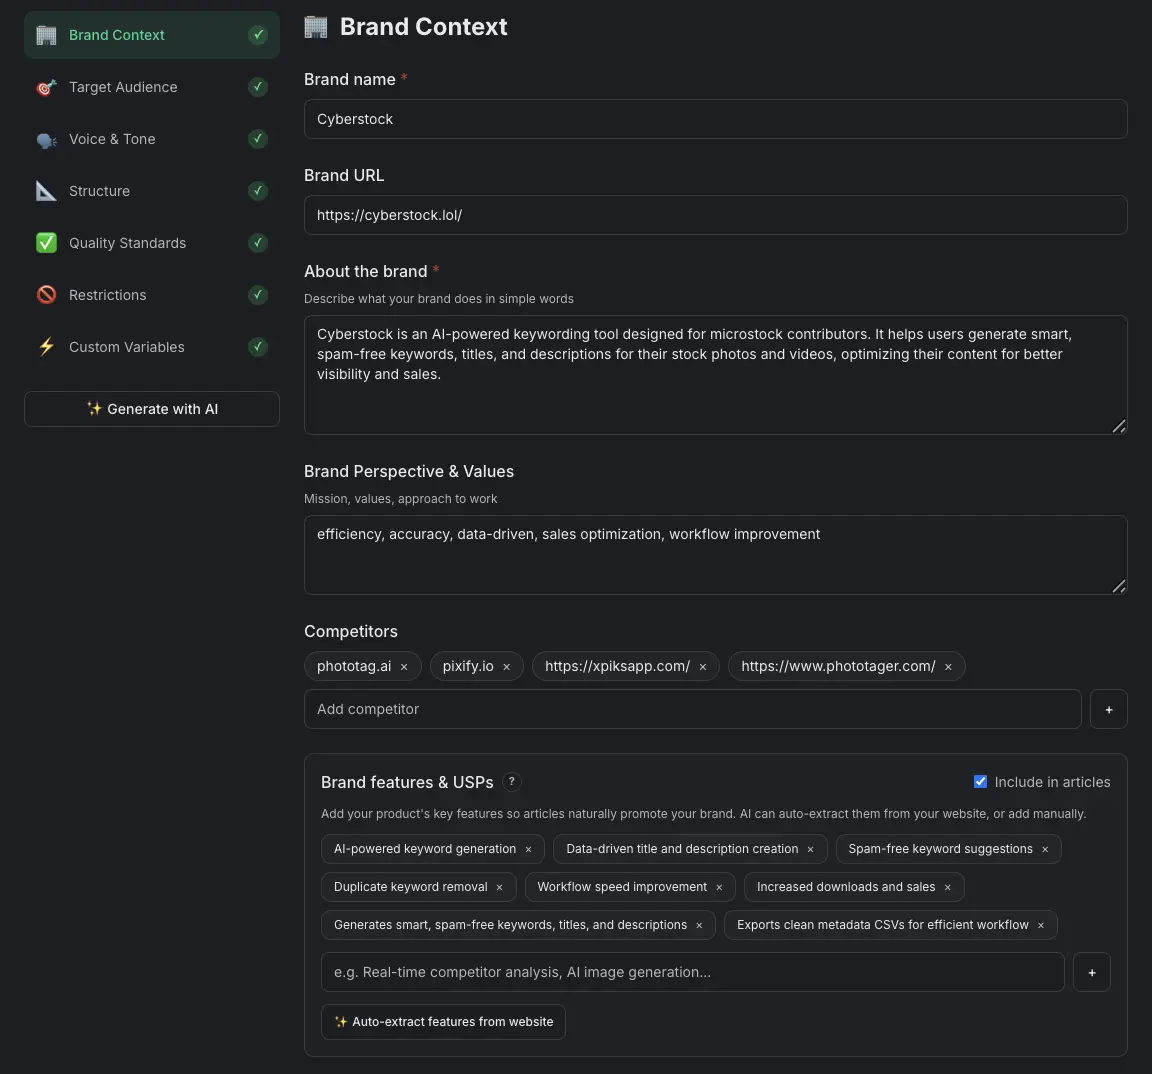The height and width of the screenshot is (1074, 1152).
Task: Click the completed checkmark beside Target Audience
Action: (258, 87)
